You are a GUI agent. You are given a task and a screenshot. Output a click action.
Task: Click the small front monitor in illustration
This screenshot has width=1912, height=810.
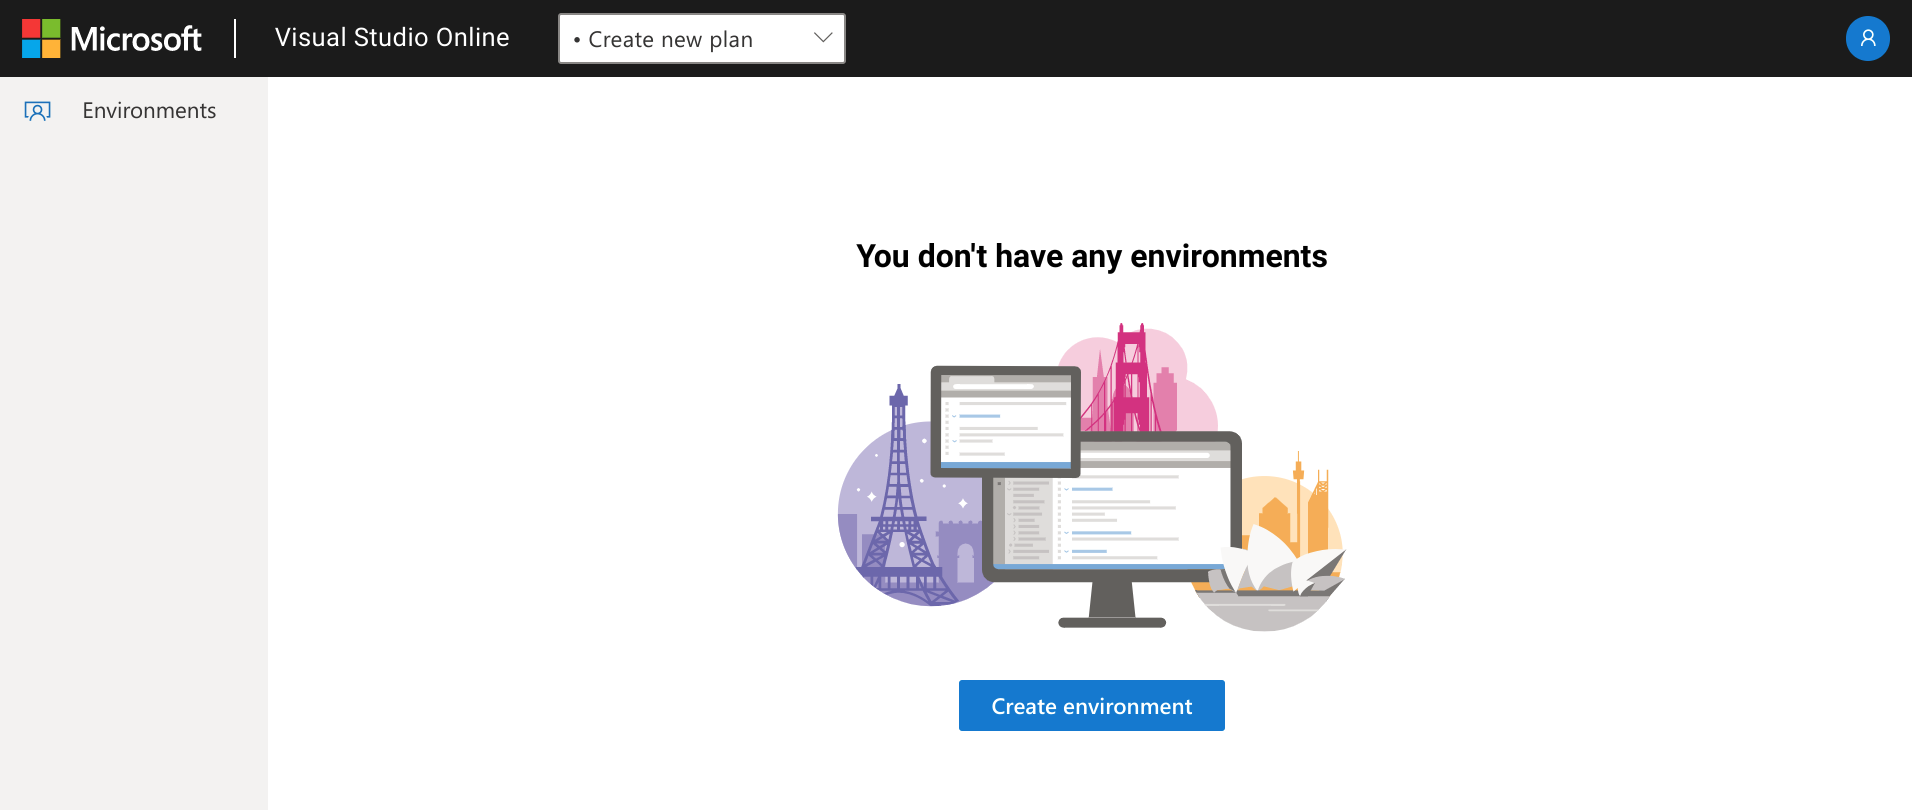(x=1005, y=420)
